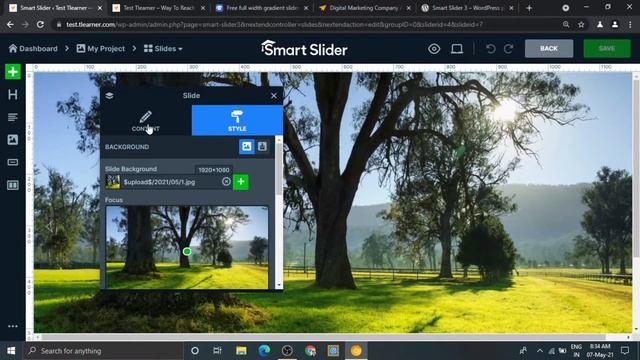640x360 pixels.
Task: Add a Button layer from sidebar
Action: 13,162
